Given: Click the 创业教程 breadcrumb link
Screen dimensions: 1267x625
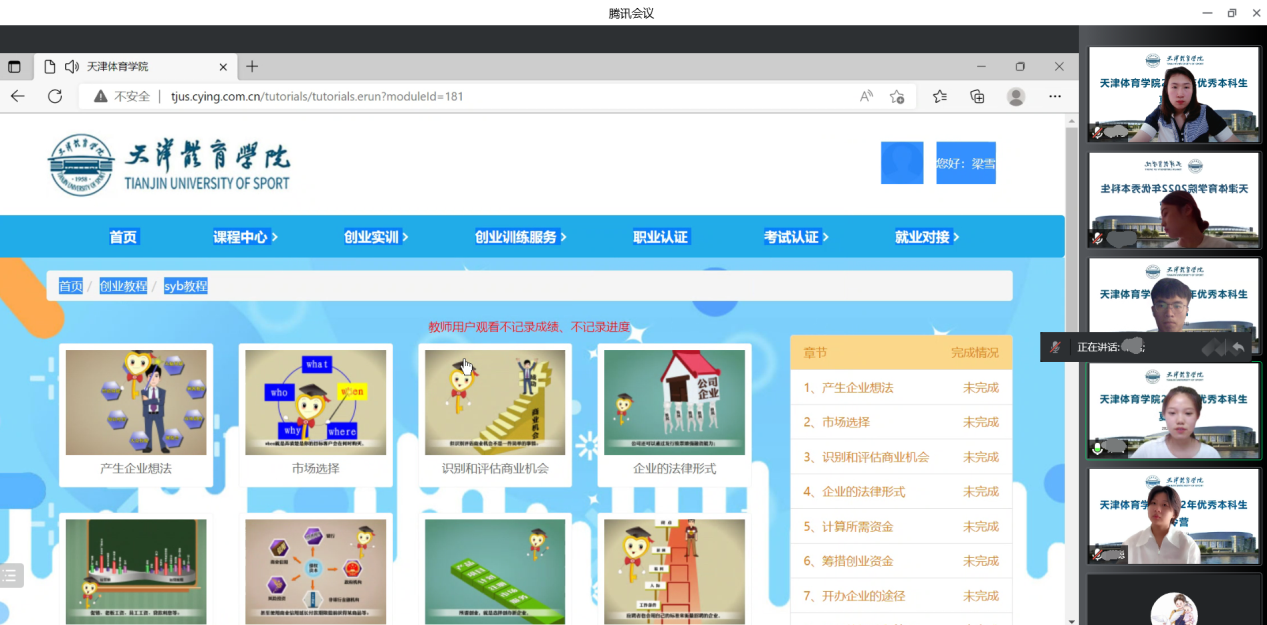Looking at the screenshot, I should pyautogui.click(x=123, y=286).
